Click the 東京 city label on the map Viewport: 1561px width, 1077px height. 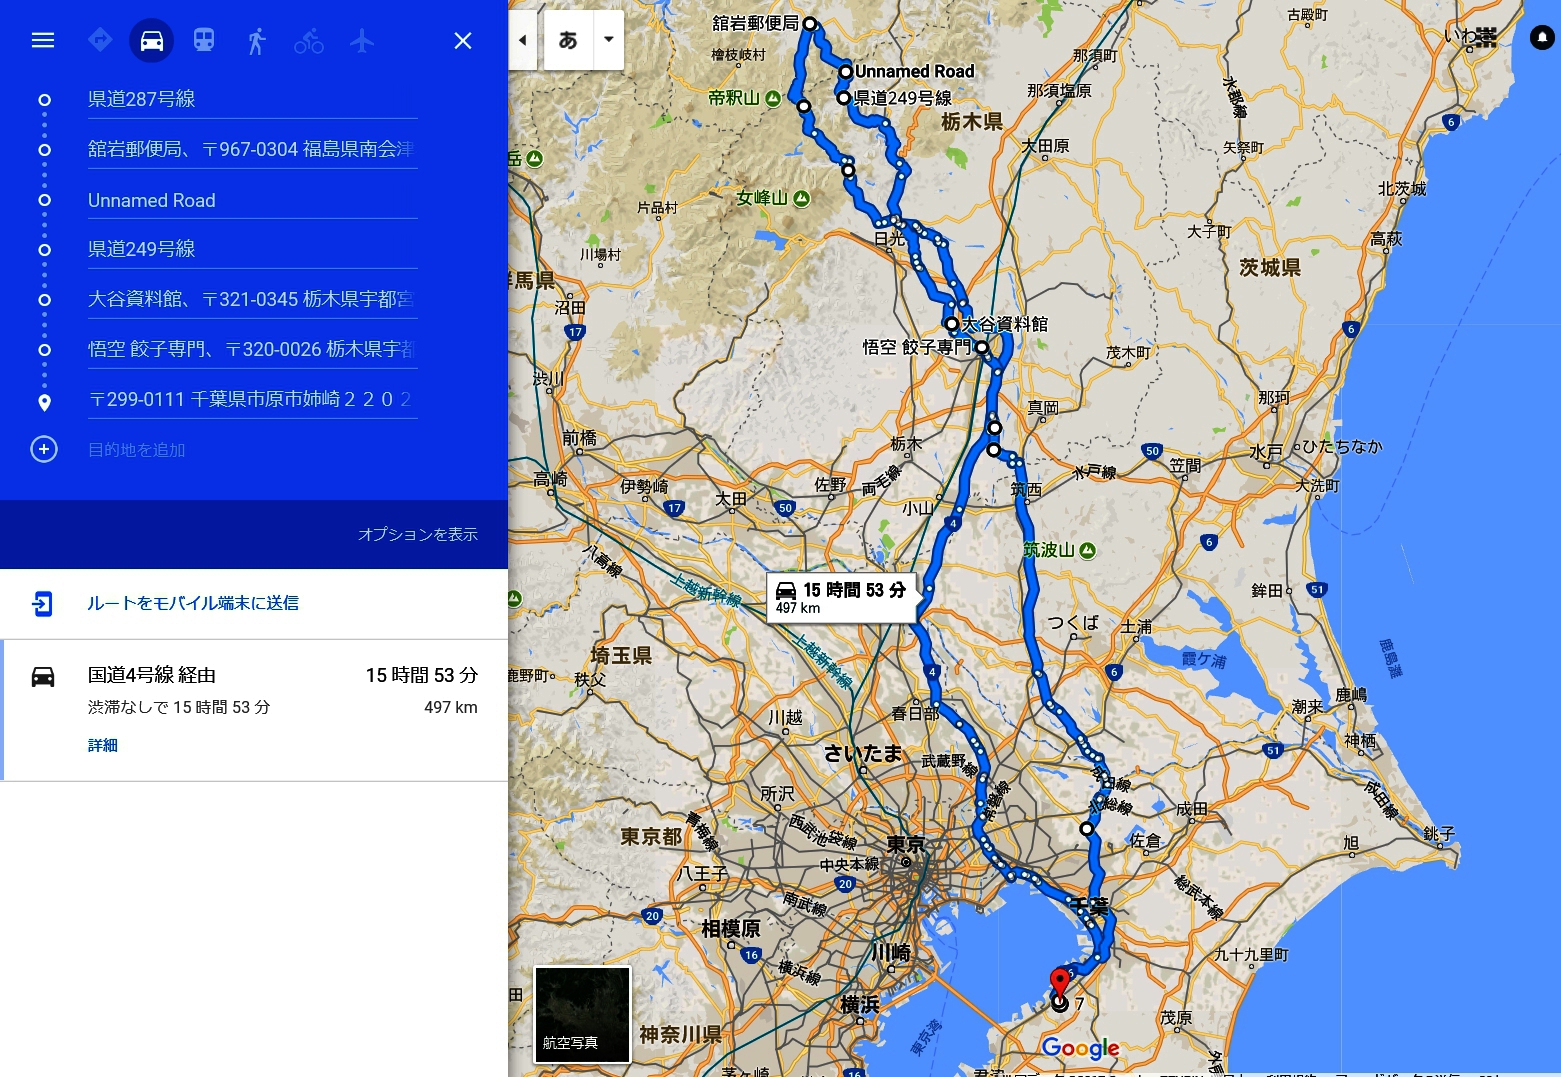click(906, 845)
